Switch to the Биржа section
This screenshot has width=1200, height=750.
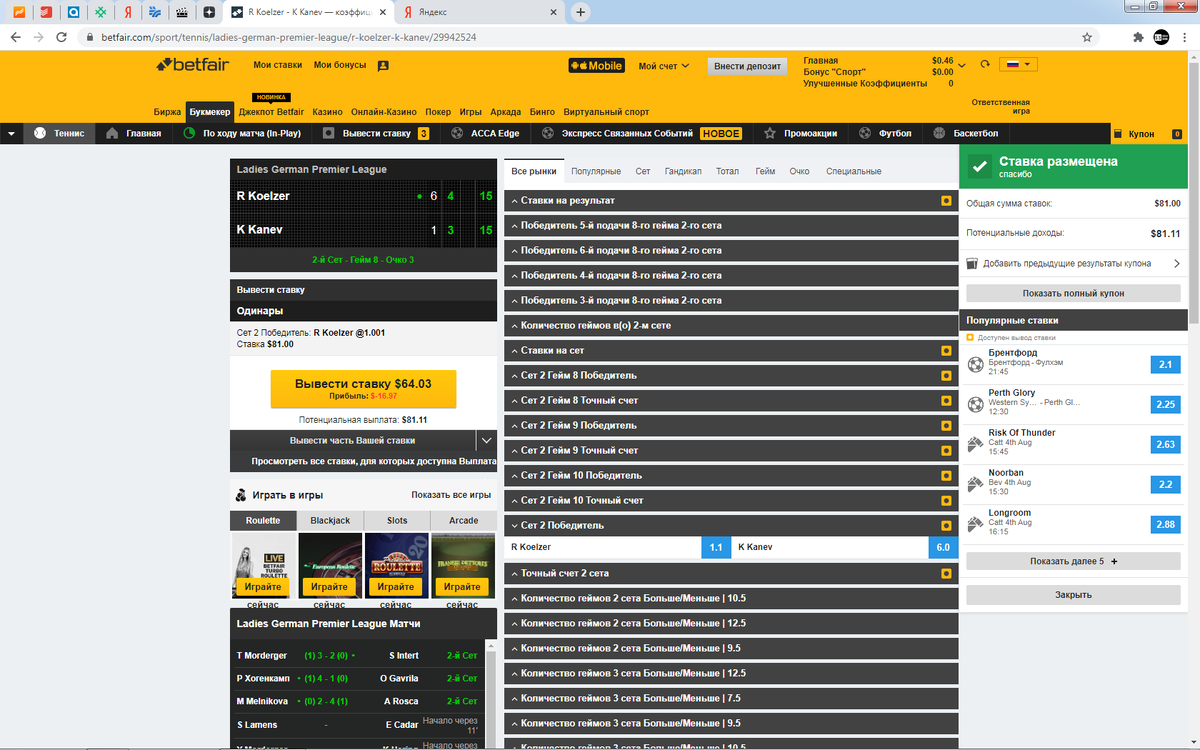click(x=167, y=112)
